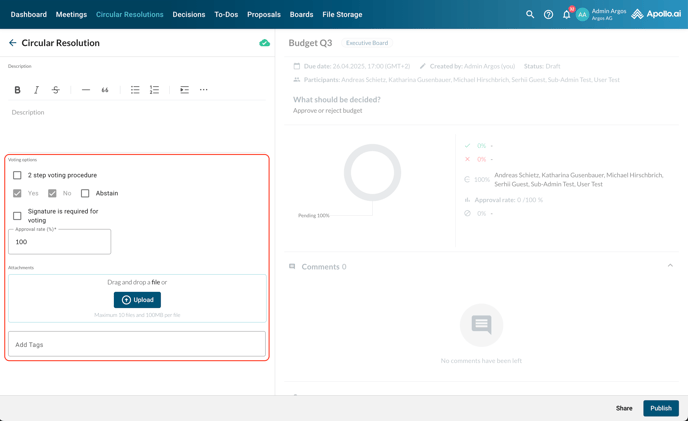This screenshot has width=688, height=421.
Task: Collapse the Comments section
Action: [670, 266]
